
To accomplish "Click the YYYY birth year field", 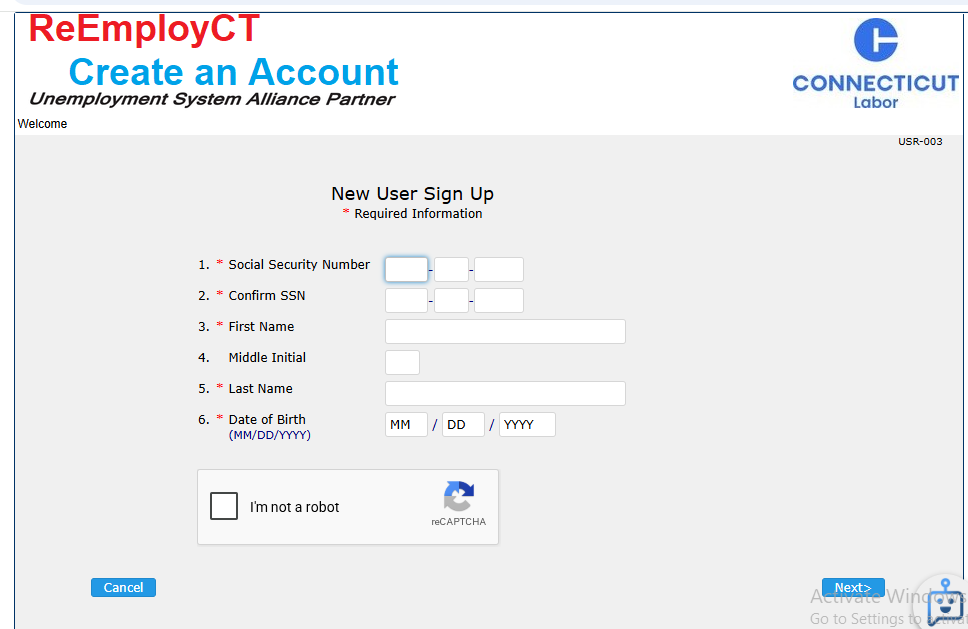I will click(x=527, y=425).
